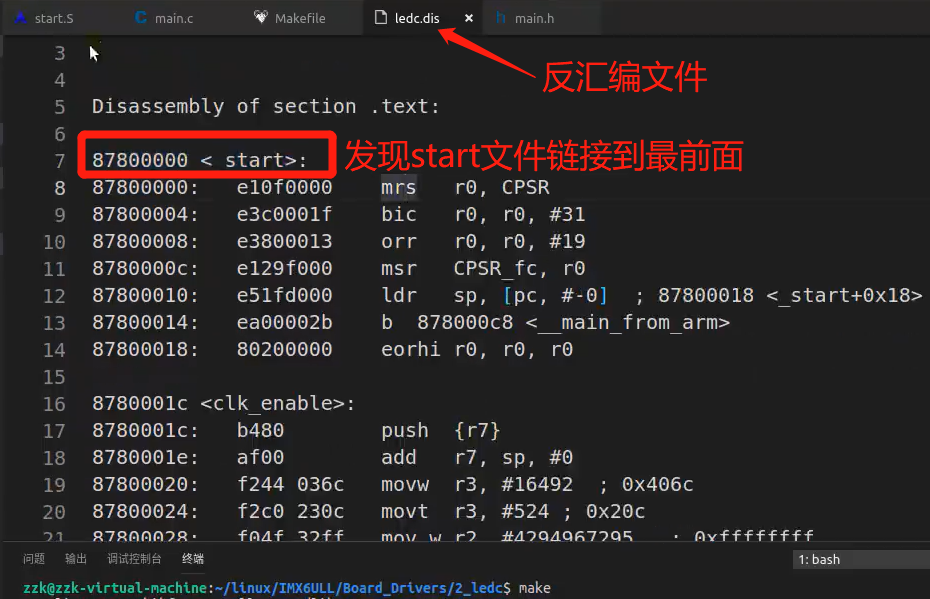Click the '87800000 <_start>:' label
Screen dimensions: 930x599
[199, 160]
